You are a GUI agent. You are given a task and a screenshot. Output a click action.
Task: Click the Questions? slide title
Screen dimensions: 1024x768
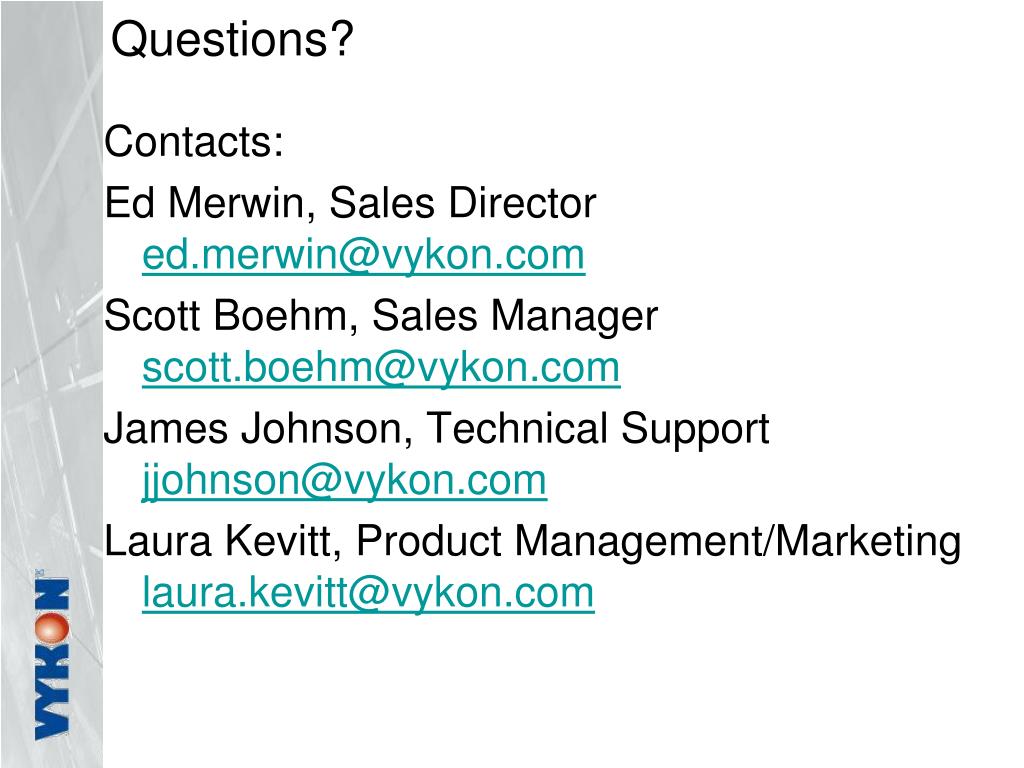click(232, 39)
